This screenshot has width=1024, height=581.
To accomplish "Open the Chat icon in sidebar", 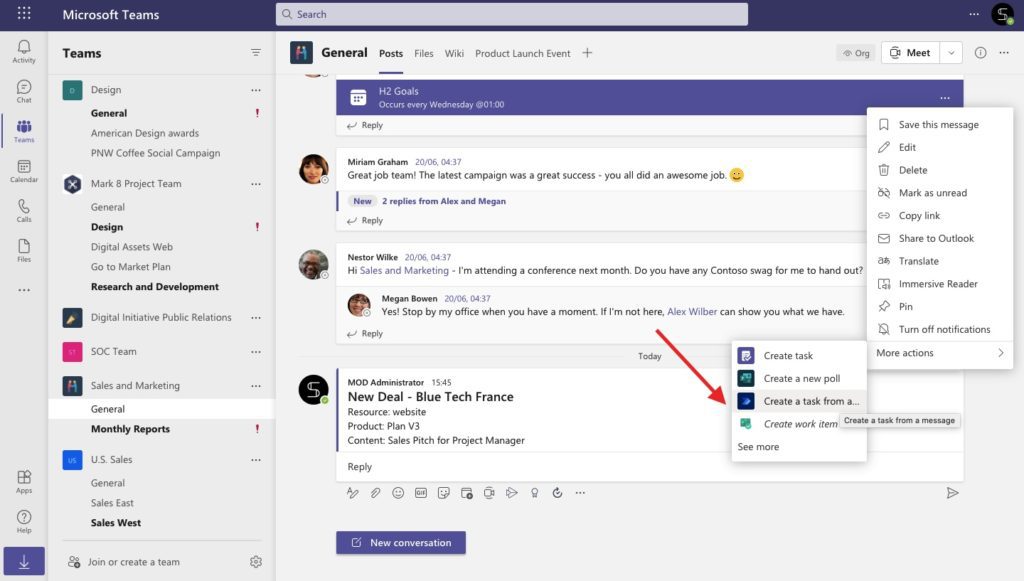I will point(24,91).
